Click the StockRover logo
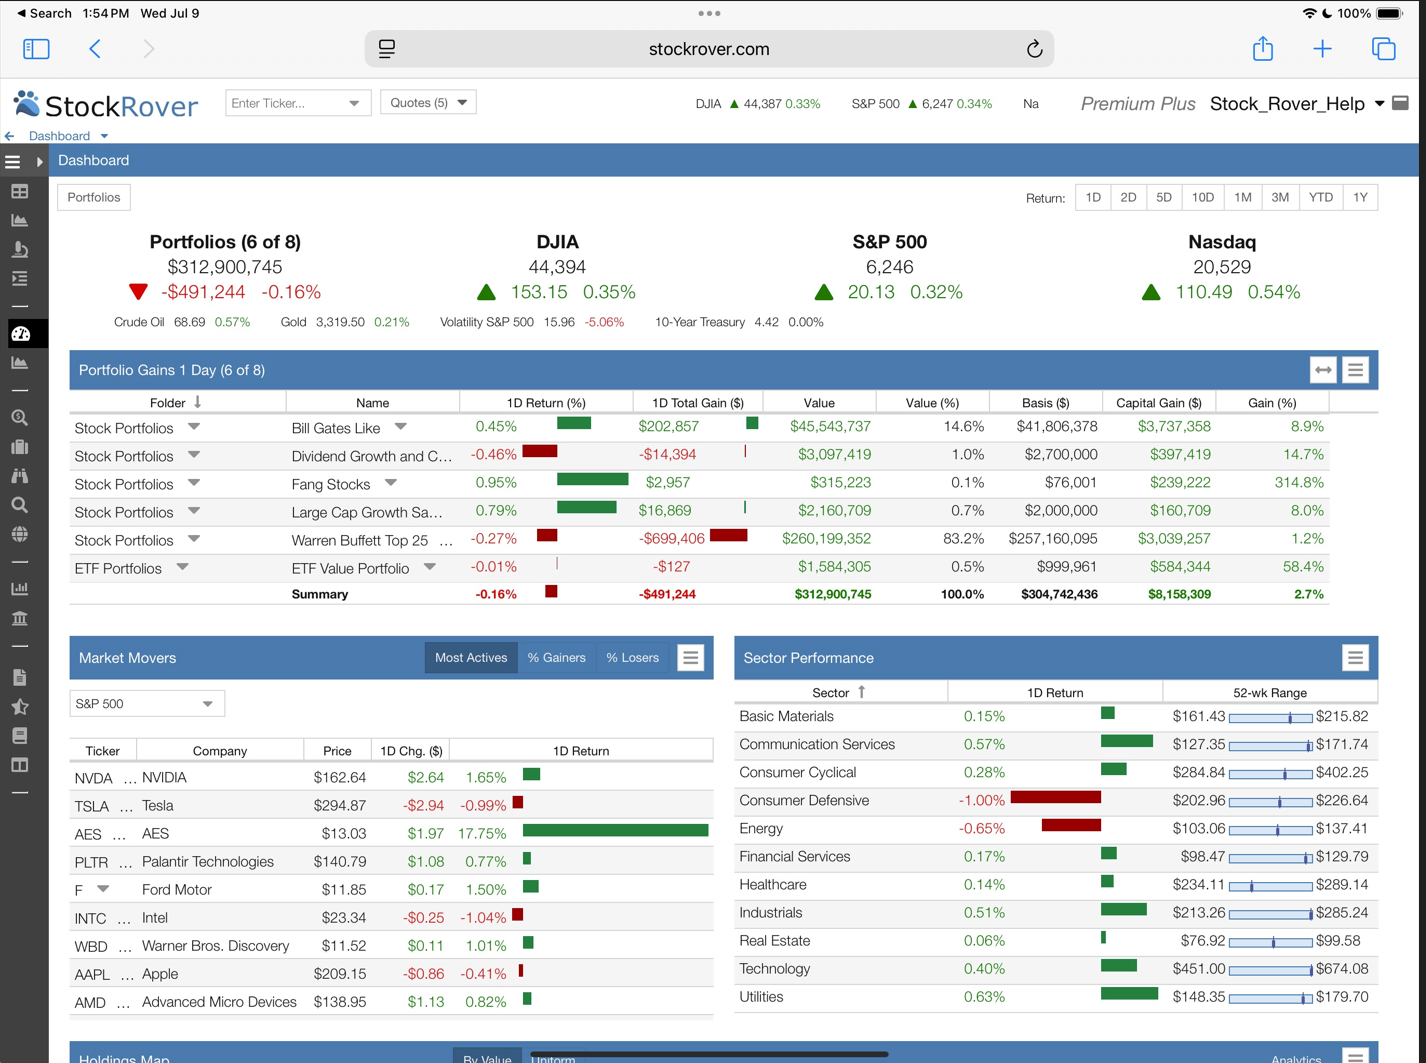The width and height of the screenshot is (1426, 1063). coord(106,104)
